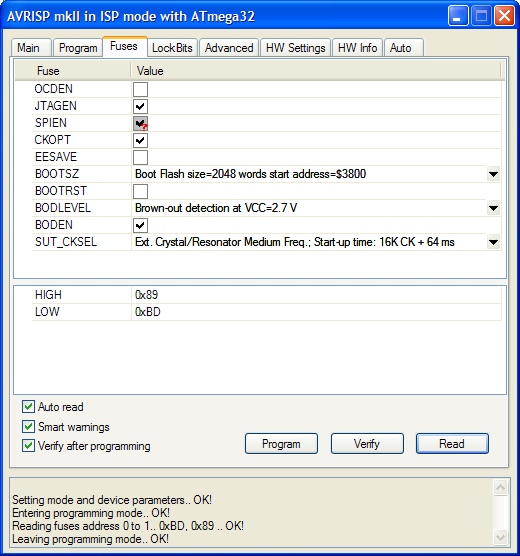Uncheck the JTAGEN fuse
The width and height of the screenshot is (520, 556).
click(140, 106)
